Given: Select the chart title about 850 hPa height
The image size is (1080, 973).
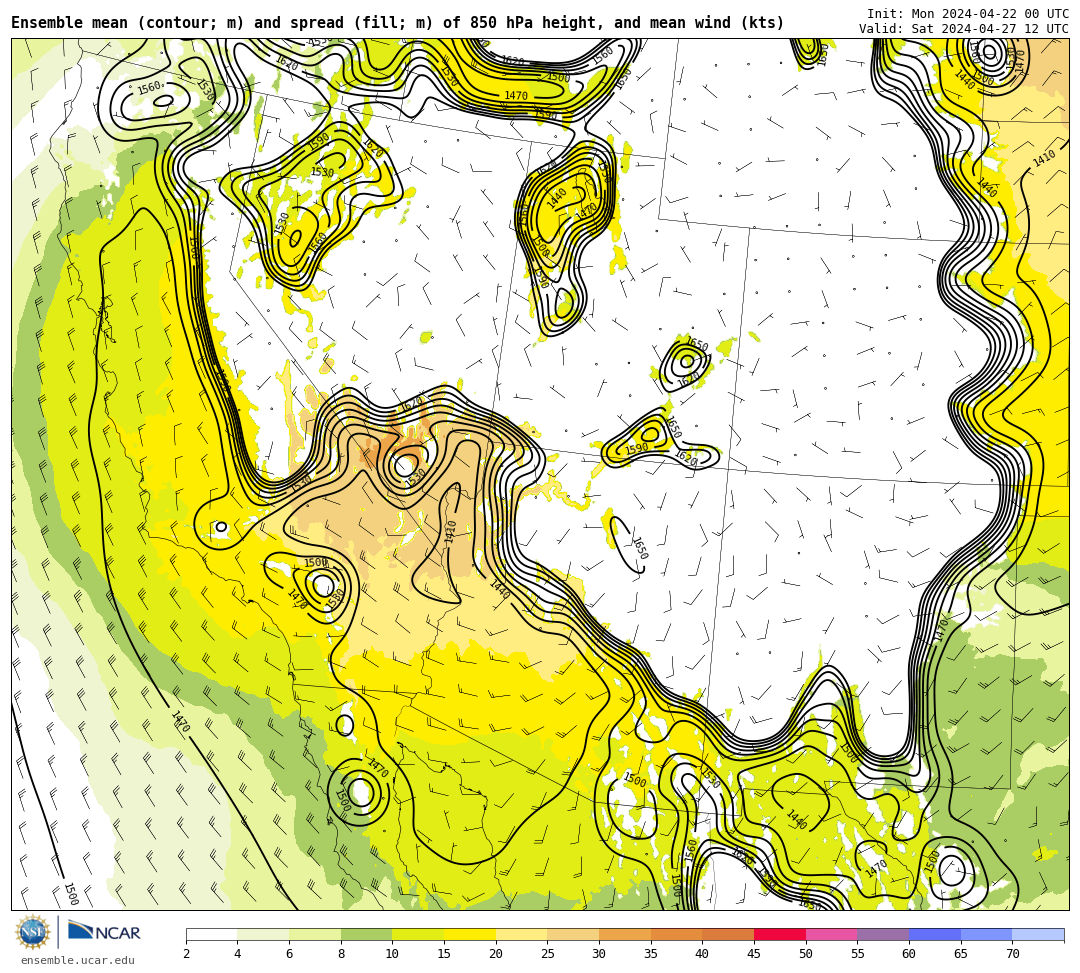Looking at the screenshot, I should [397, 23].
